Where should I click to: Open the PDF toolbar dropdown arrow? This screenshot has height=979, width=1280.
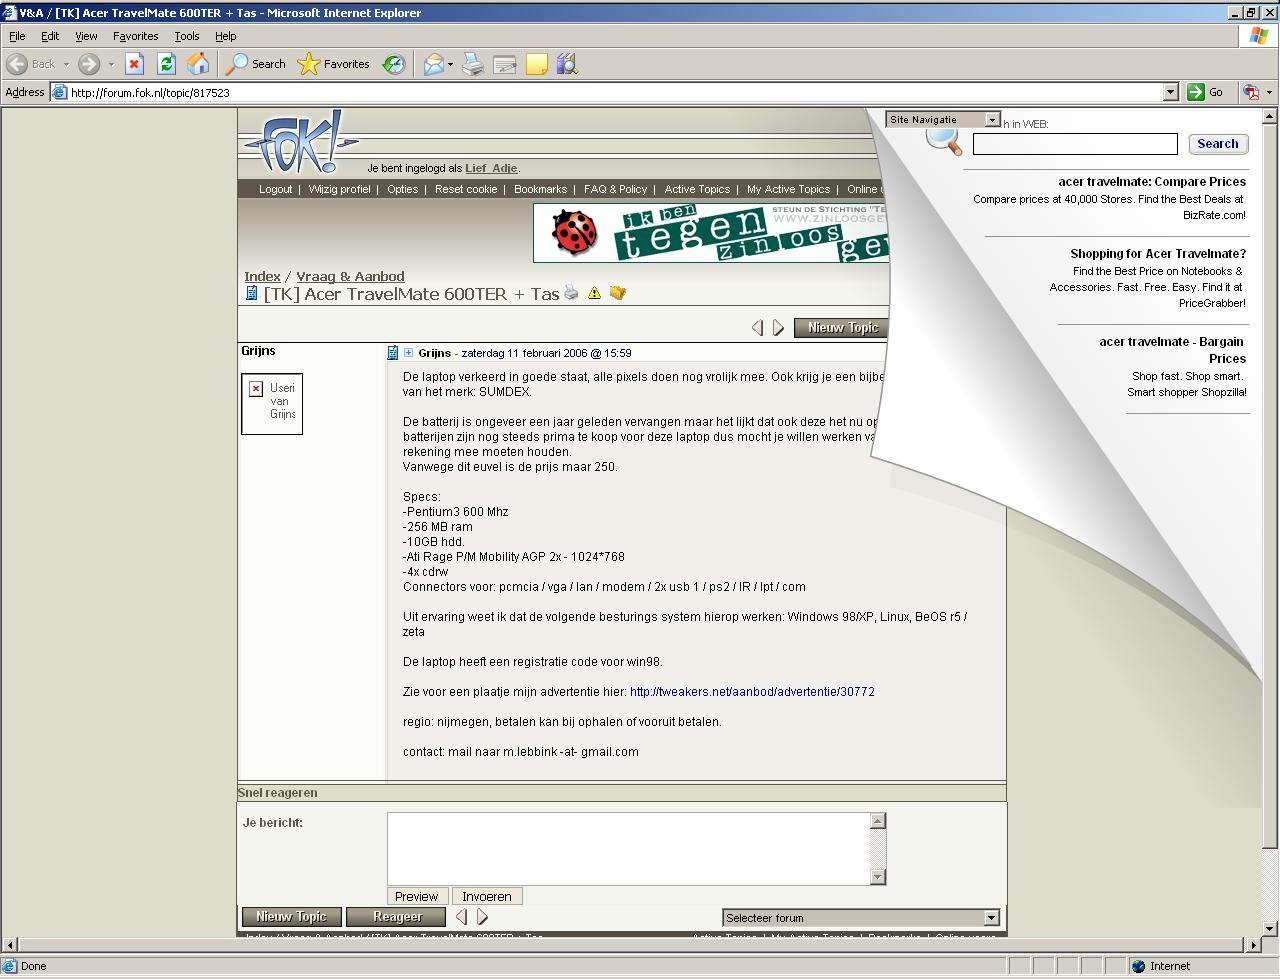(1269, 92)
